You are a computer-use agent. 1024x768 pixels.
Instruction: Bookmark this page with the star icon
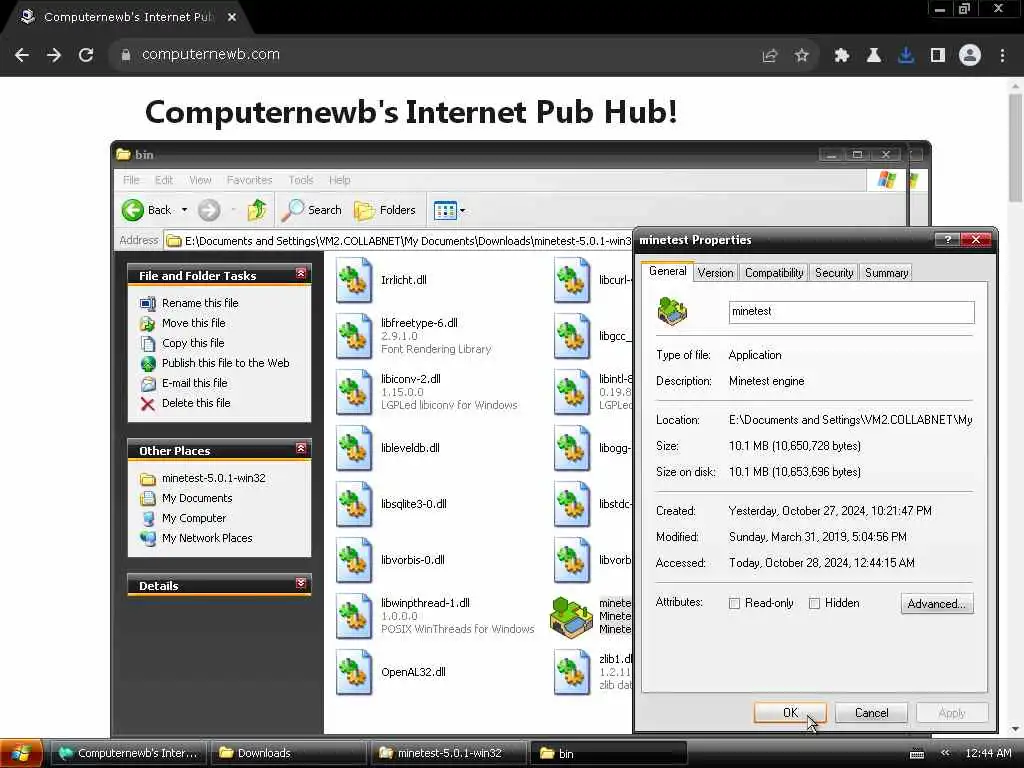coord(802,56)
